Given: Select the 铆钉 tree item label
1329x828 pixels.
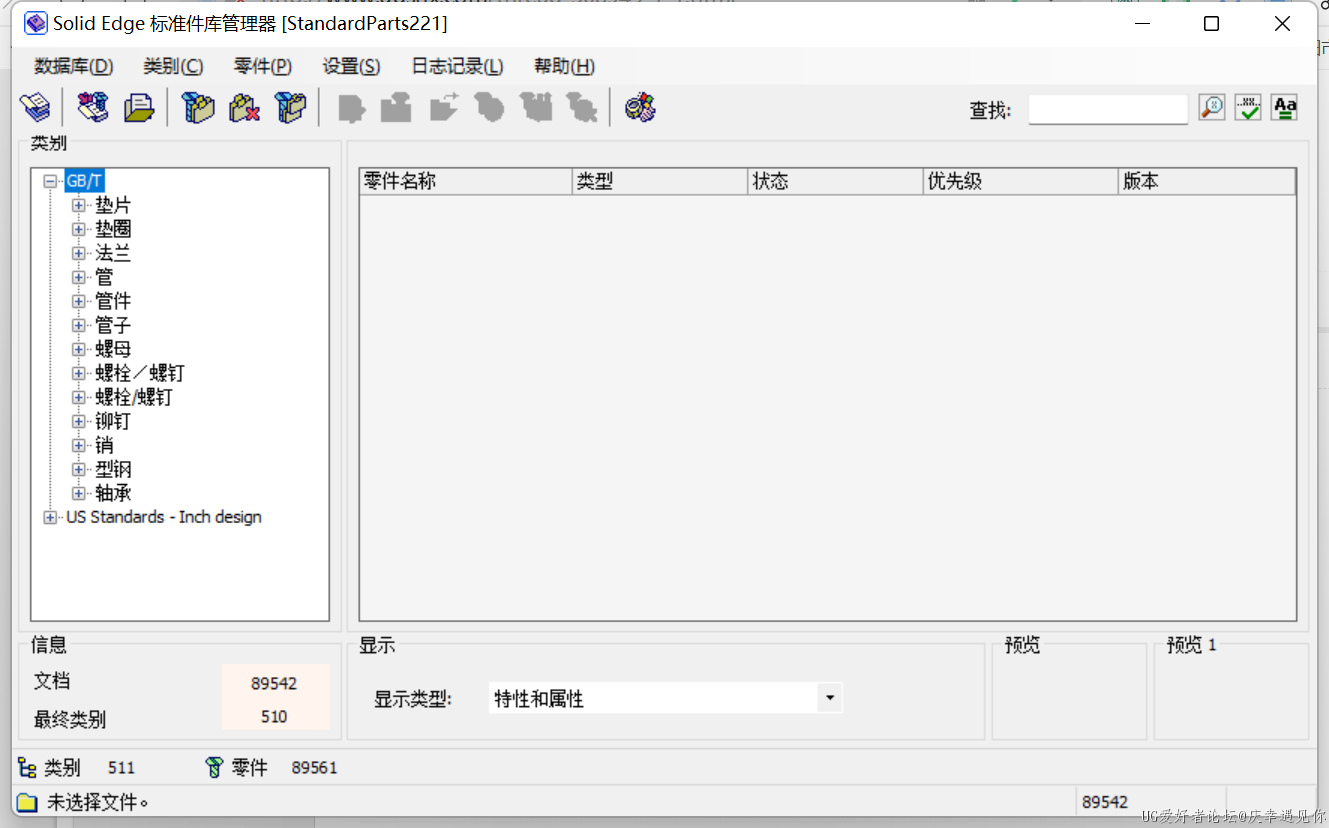Looking at the screenshot, I should [113, 422].
